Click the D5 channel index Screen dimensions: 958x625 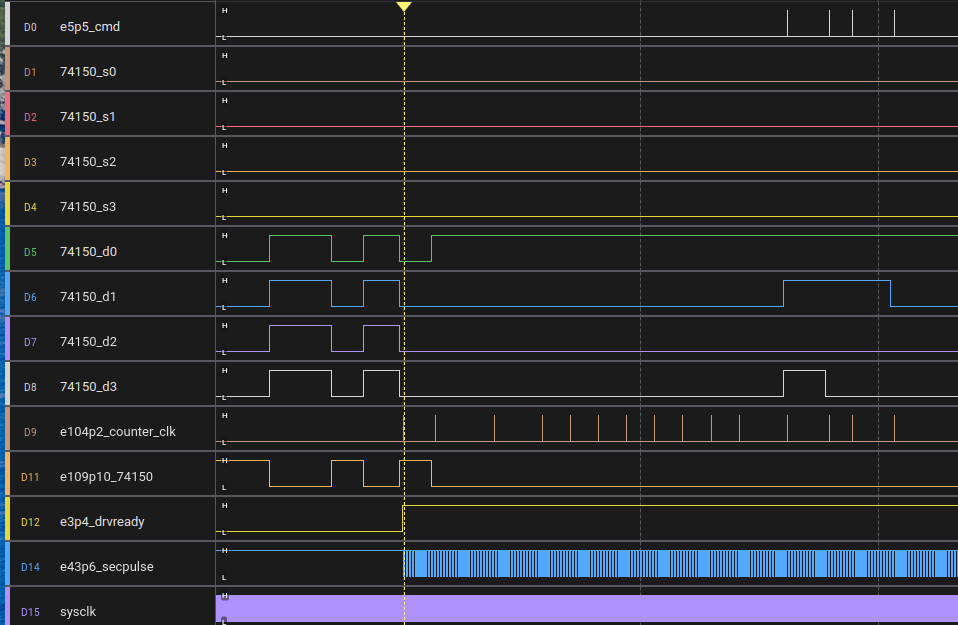pos(30,252)
